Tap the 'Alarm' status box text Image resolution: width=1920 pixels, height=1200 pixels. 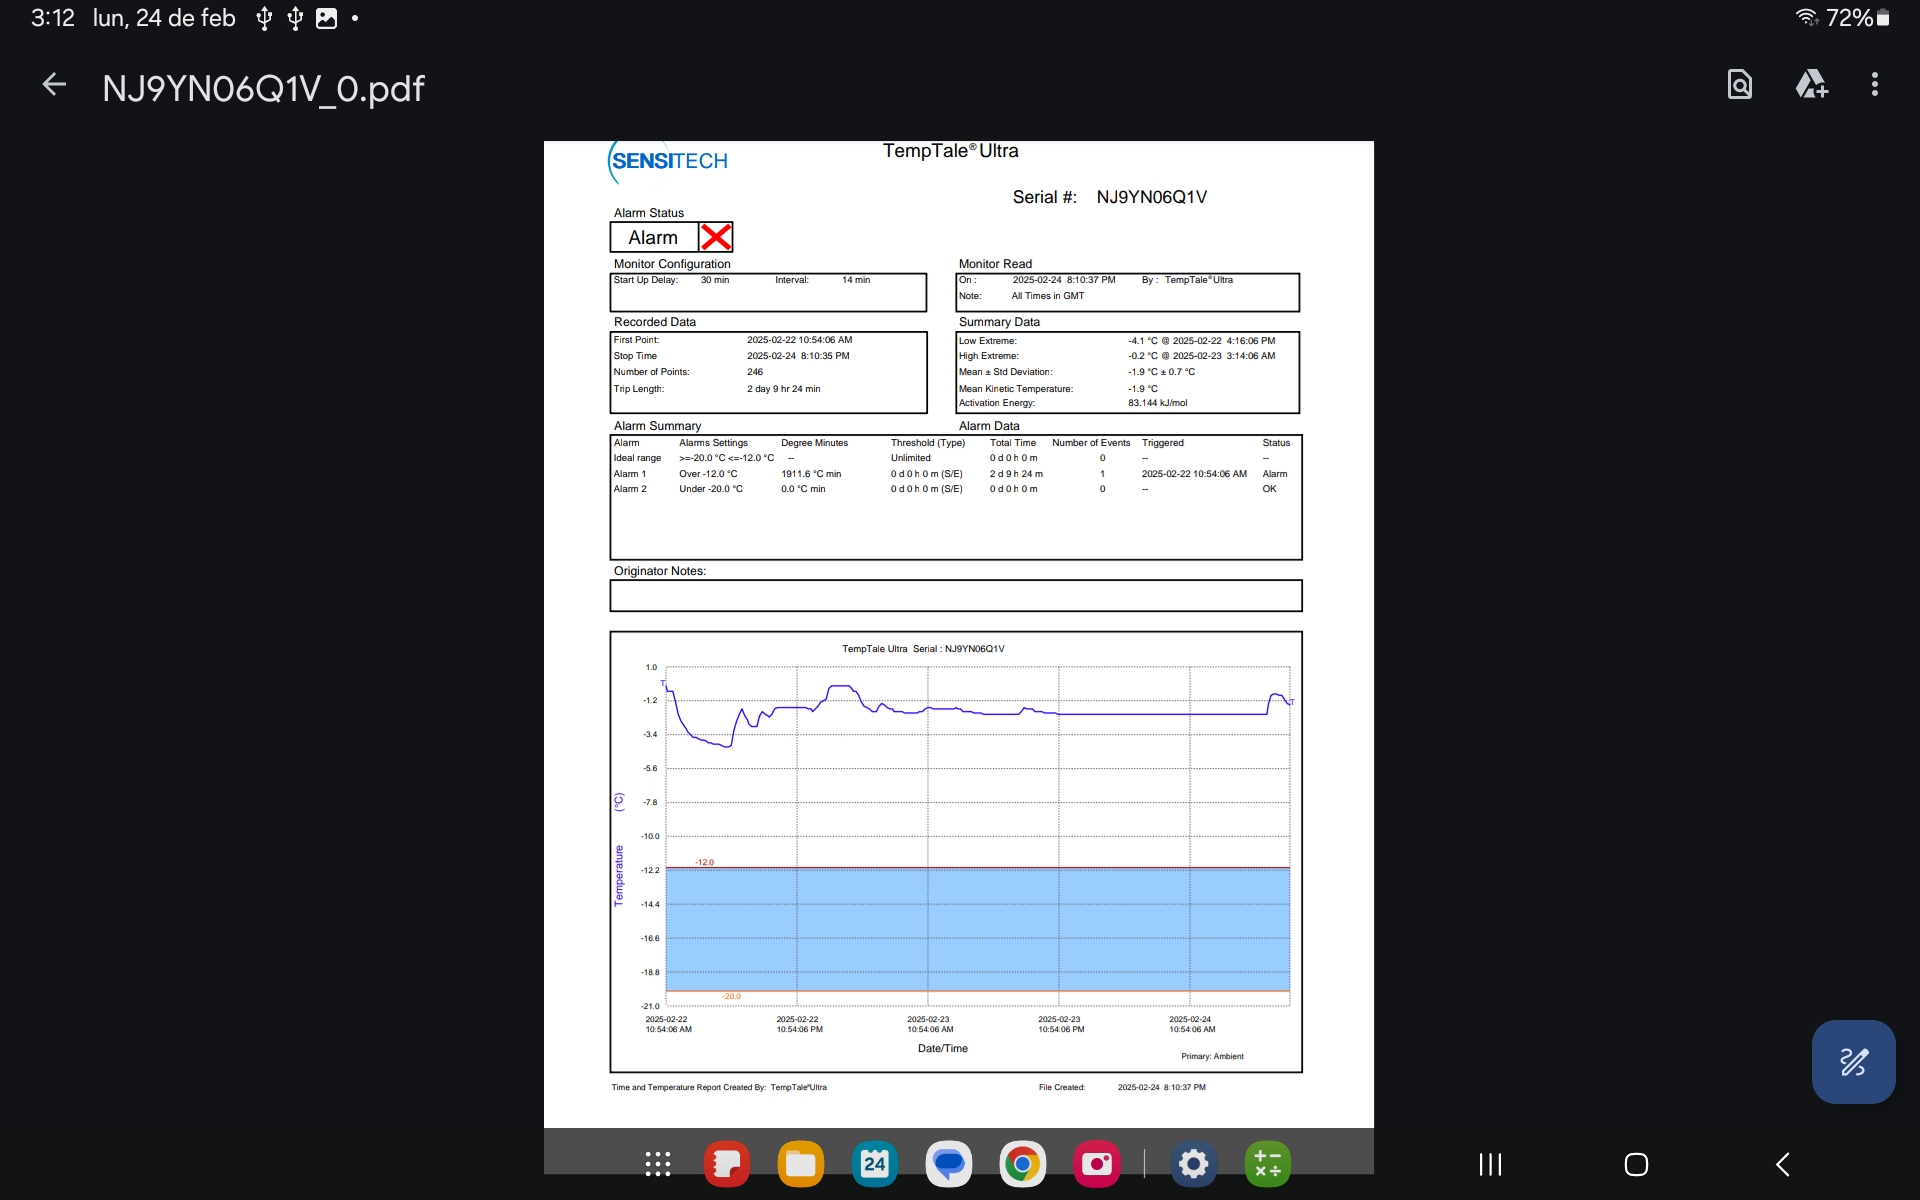tap(653, 238)
